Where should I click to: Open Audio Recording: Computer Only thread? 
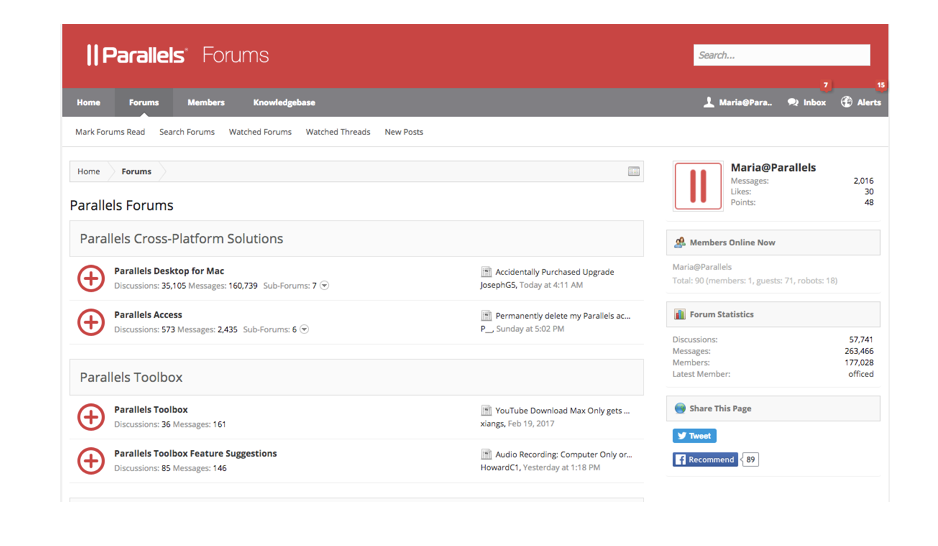pyautogui.click(x=564, y=455)
